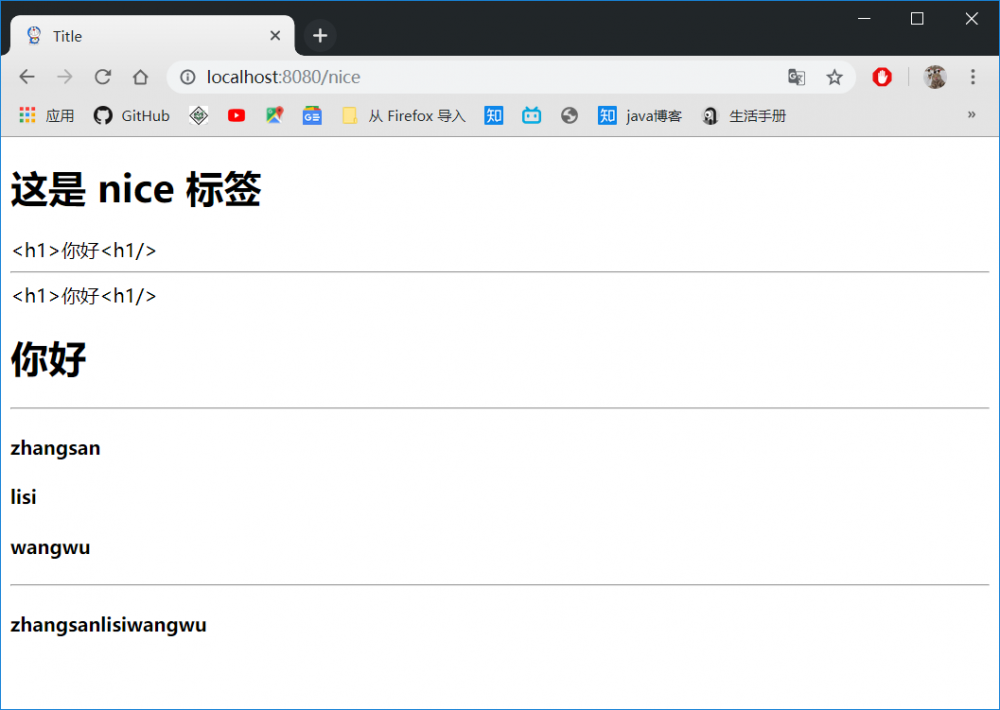Image resolution: width=1000 pixels, height=710 pixels.
Task: Open the Google Maps bookmark
Action: coord(273,115)
